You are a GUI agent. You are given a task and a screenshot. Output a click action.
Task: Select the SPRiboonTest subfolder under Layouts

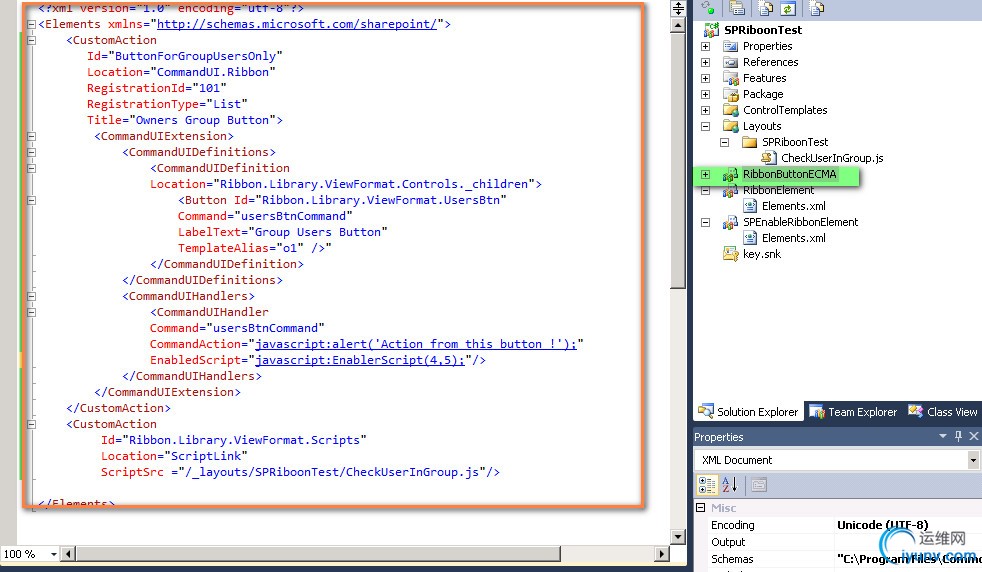[795, 142]
